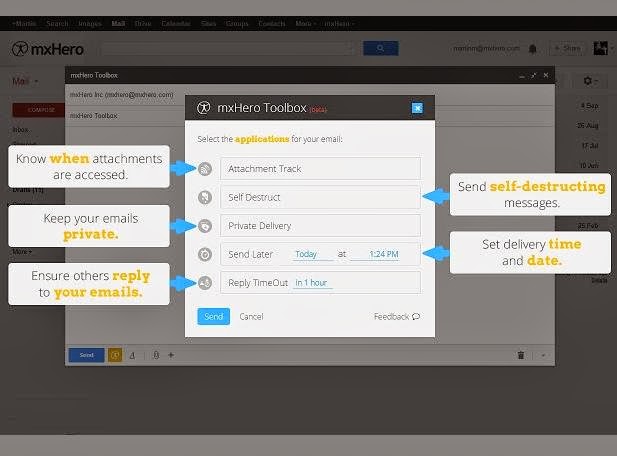Select the Self Destruct option field

[320, 197]
